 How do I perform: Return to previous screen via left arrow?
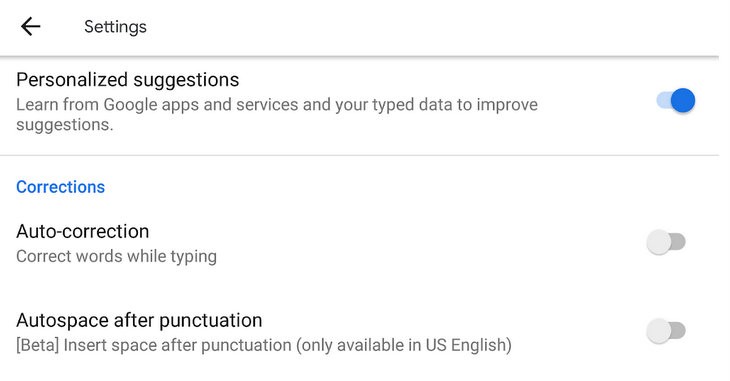[x=31, y=27]
